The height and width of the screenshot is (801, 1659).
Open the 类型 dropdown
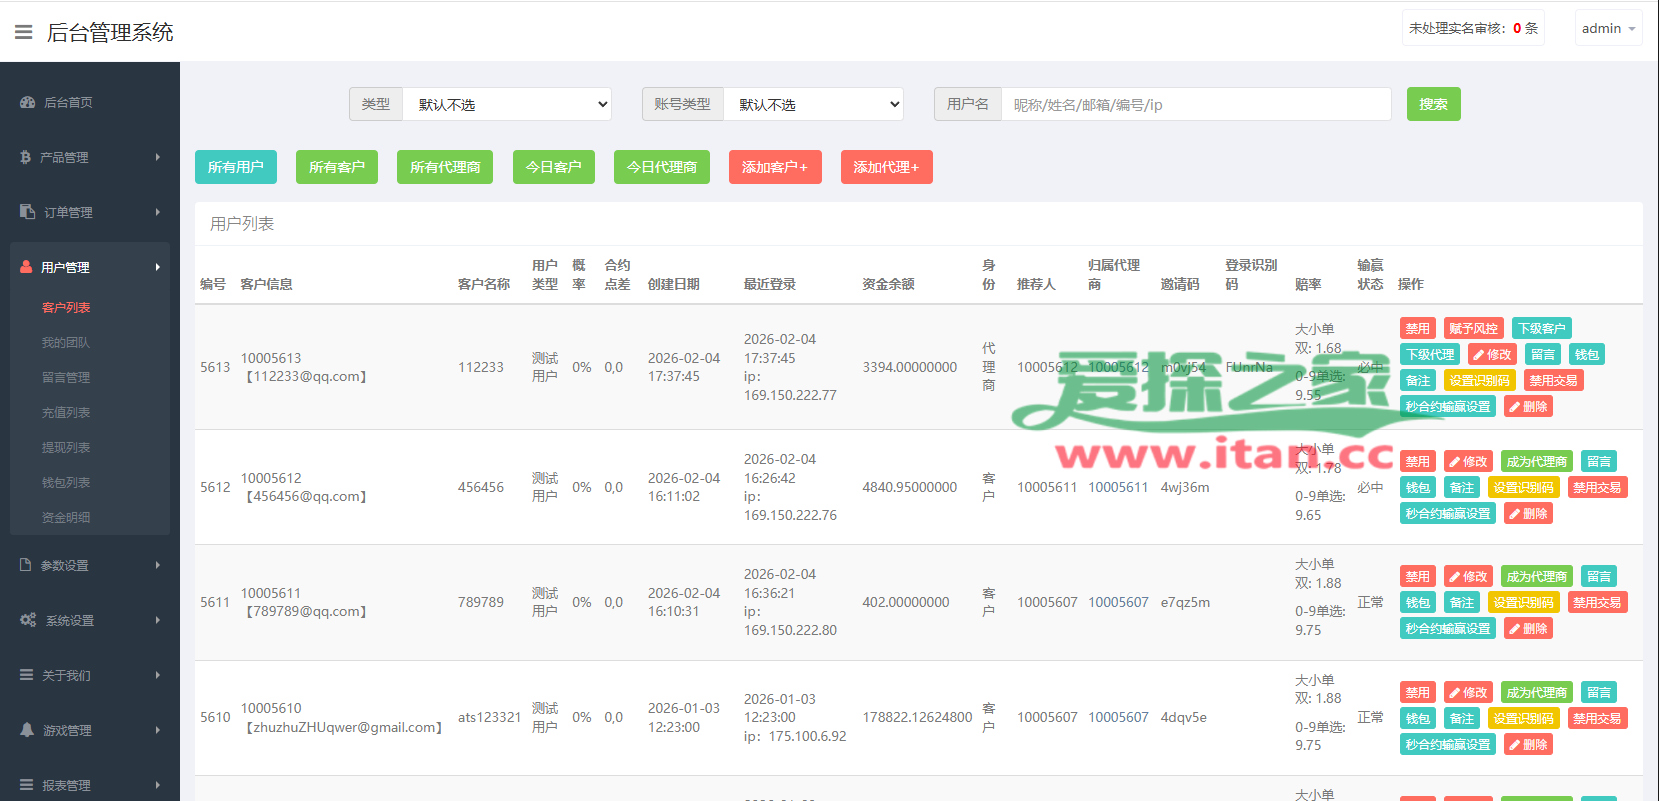(x=507, y=104)
